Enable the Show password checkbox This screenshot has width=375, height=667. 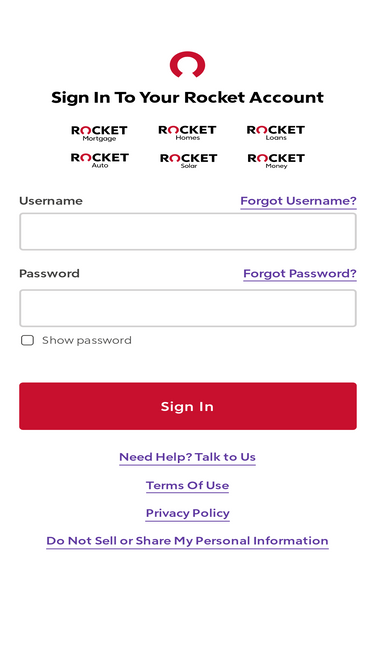click(28, 340)
